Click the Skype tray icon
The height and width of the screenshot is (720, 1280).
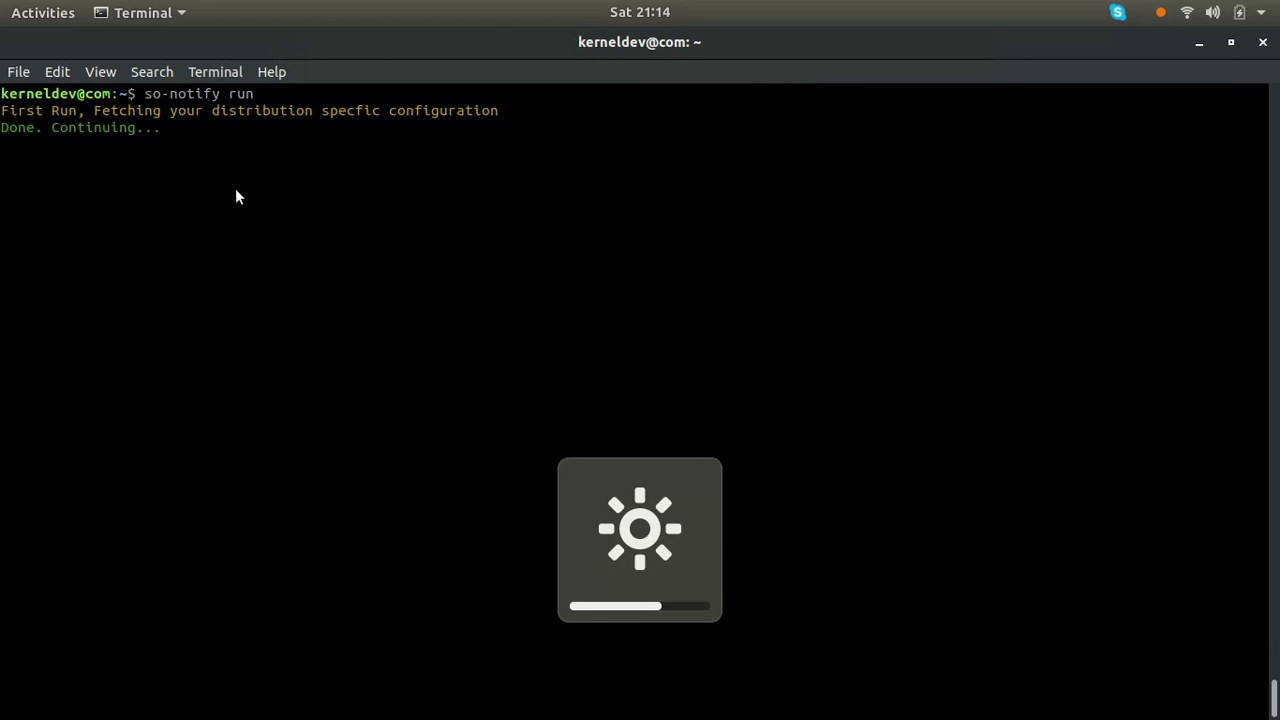click(x=1118, y=13)
